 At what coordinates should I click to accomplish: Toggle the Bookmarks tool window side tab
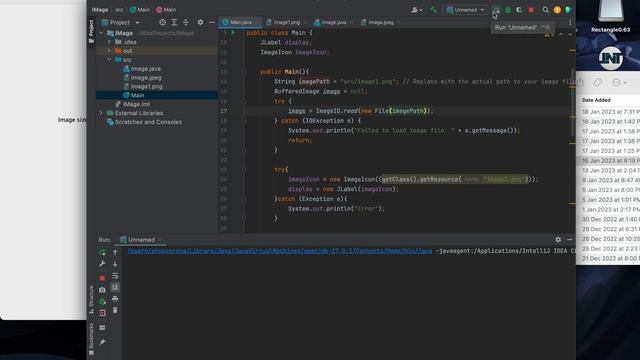[91, 339]
